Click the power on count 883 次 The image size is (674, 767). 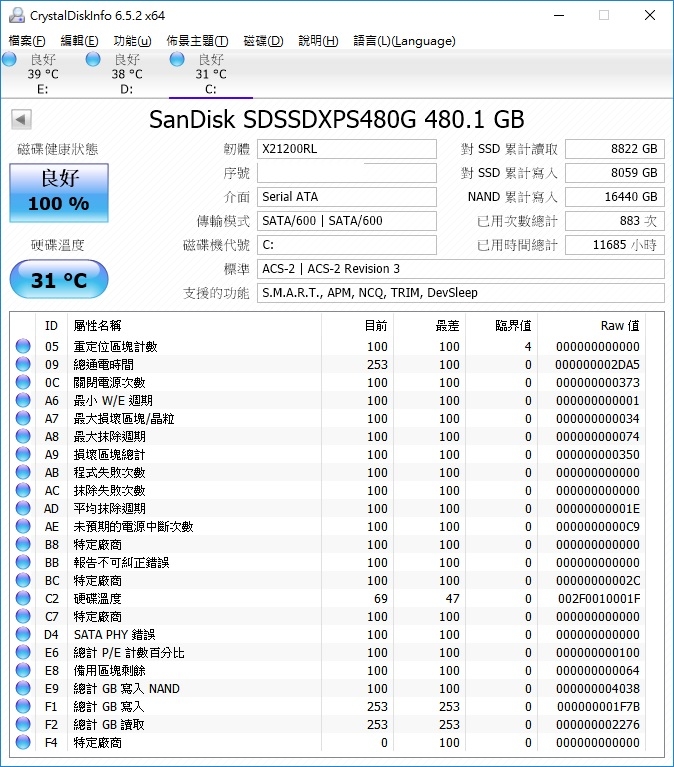point(615,221)
